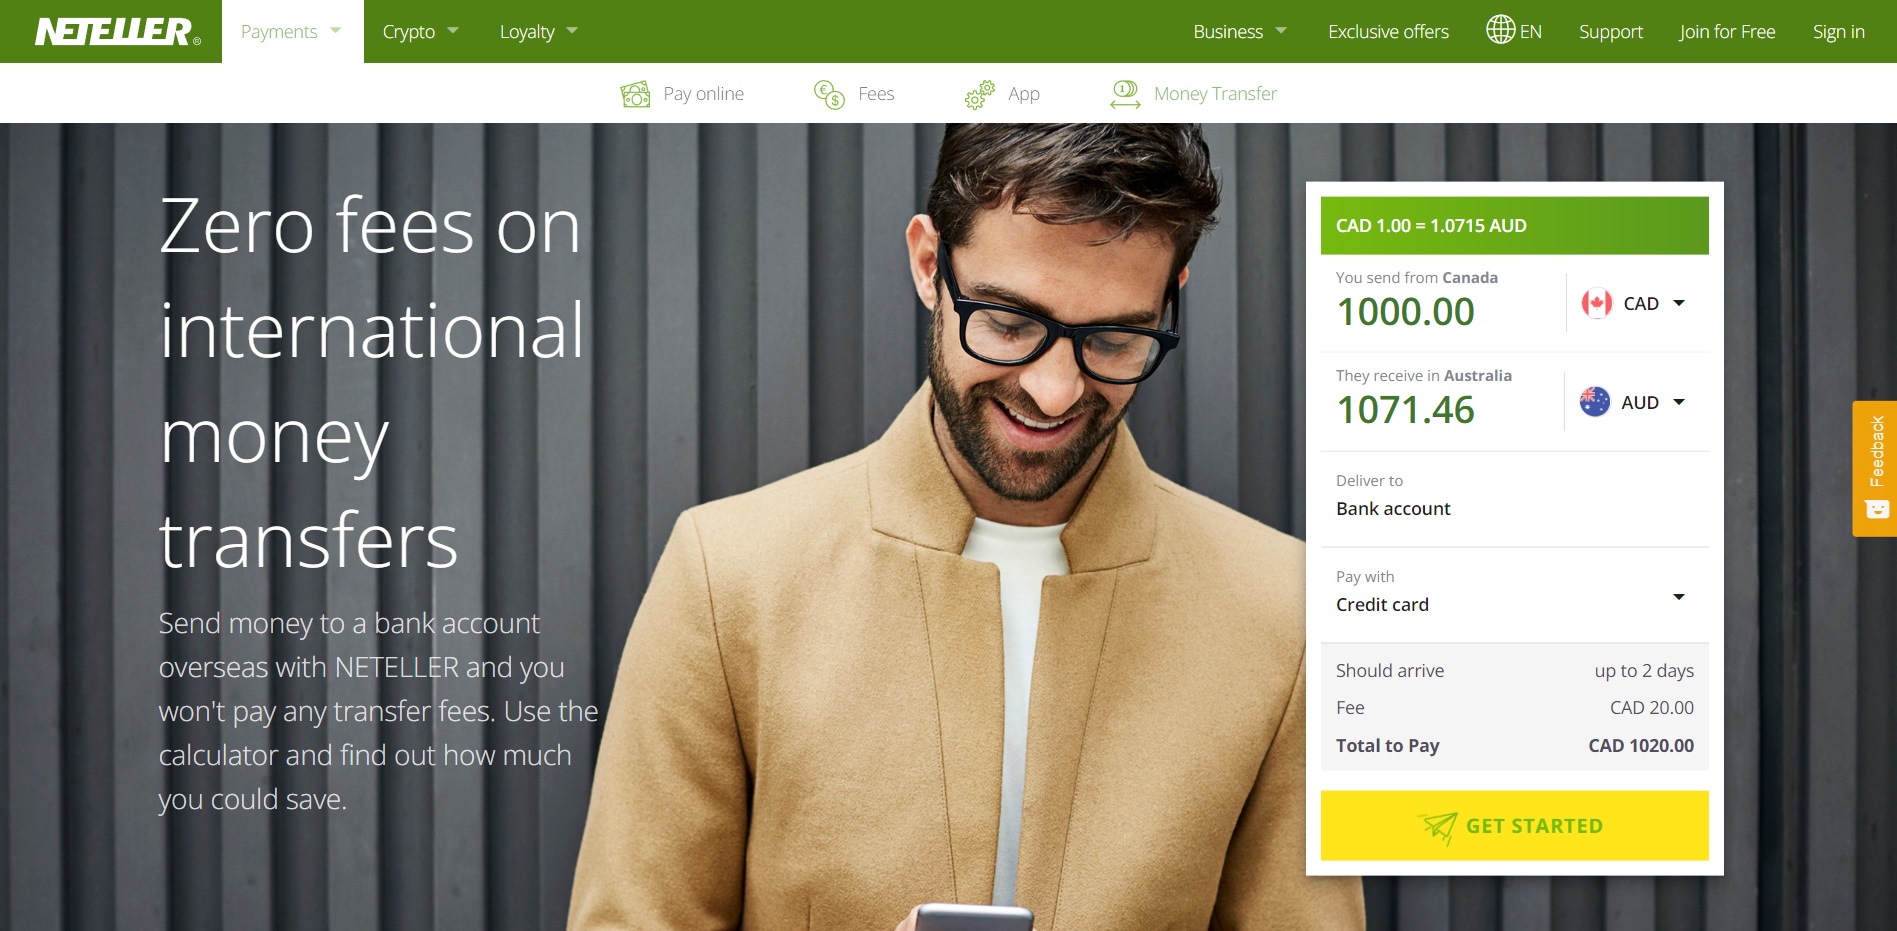The width and height of the screenshot is (1897, 931).
Task: Expand the Business menu arrow
Action: pos(1281,30)
